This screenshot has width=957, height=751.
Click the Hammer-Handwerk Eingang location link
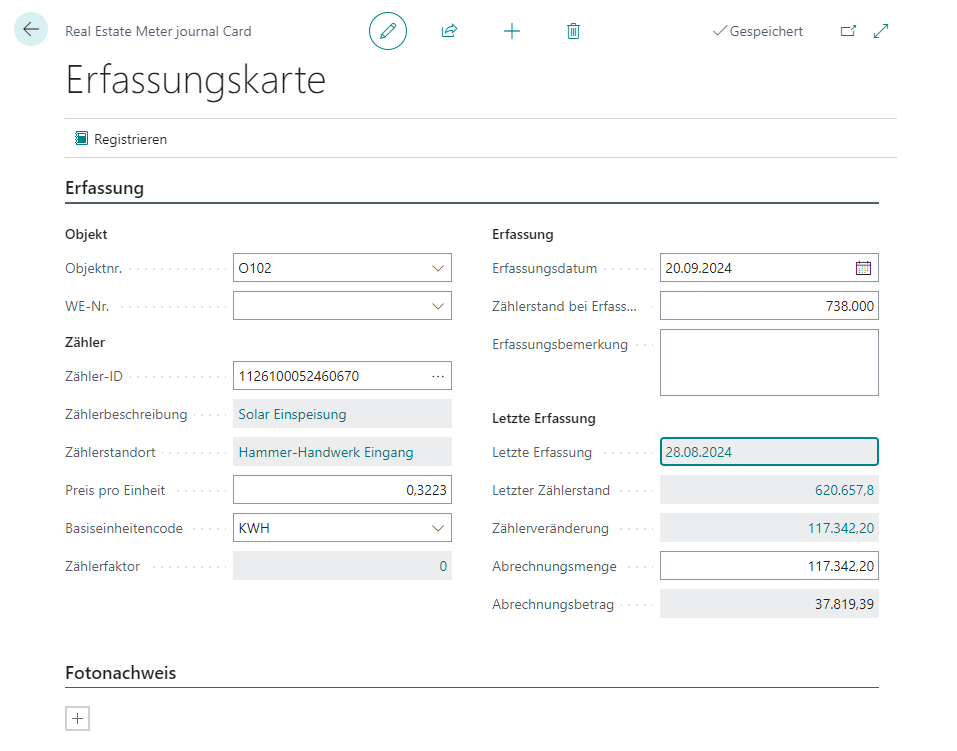(x=325, y=452)
